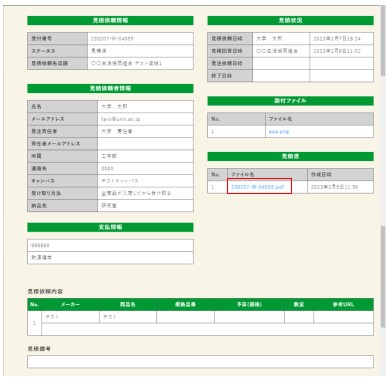This screenshot has height=379, width=389.
Task: Select the 工学部 value
Action: coord(109,156)
